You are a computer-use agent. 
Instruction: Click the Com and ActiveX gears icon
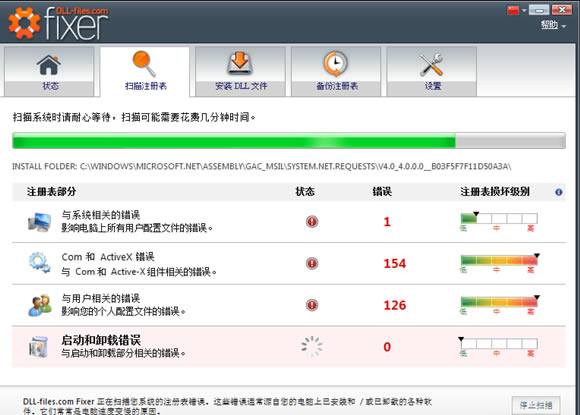pos(40,263)
